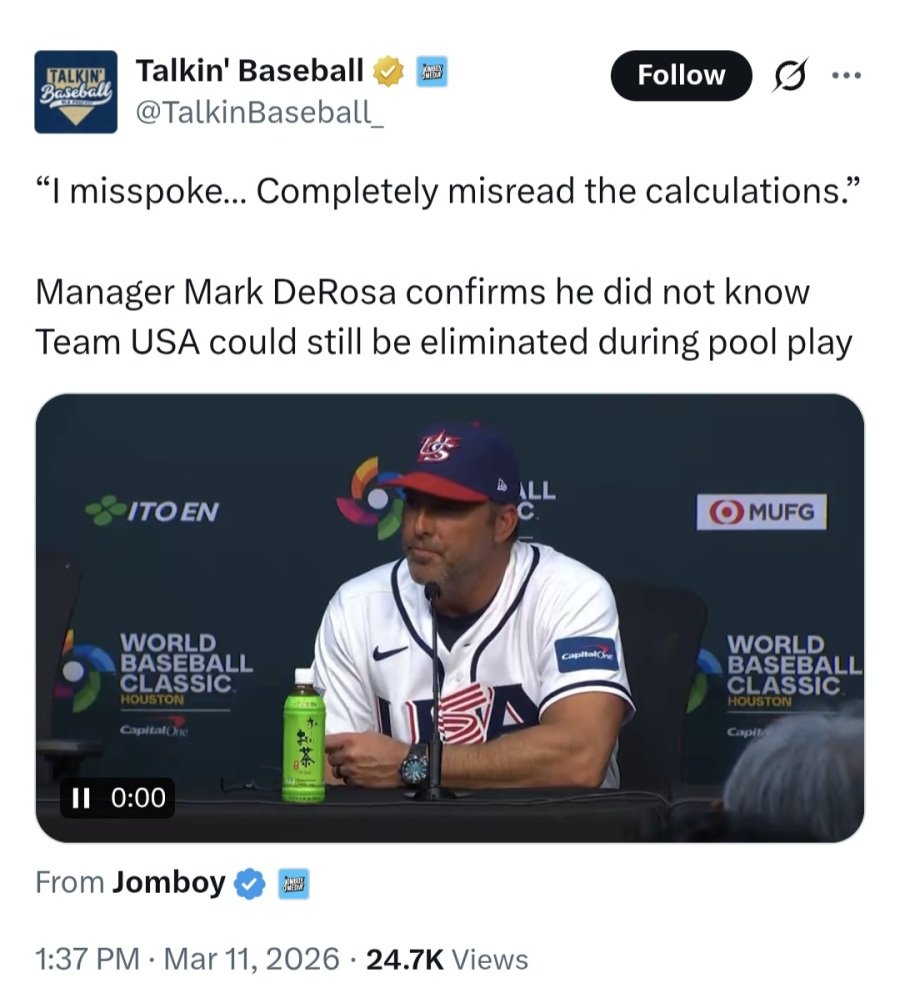
Task: Open the Jomboy source link
Action: [168, 883]
